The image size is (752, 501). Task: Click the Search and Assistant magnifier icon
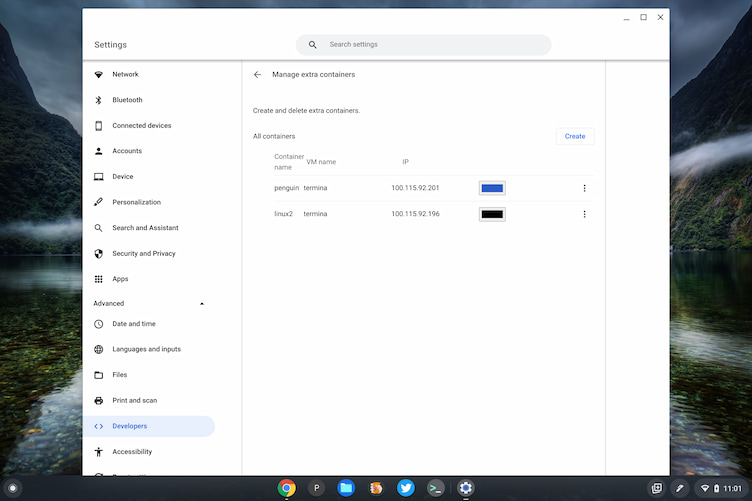[x=99, y=228]
